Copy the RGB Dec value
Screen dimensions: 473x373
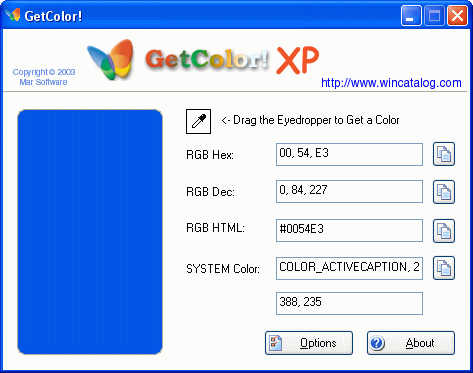(x=444, y=192)
